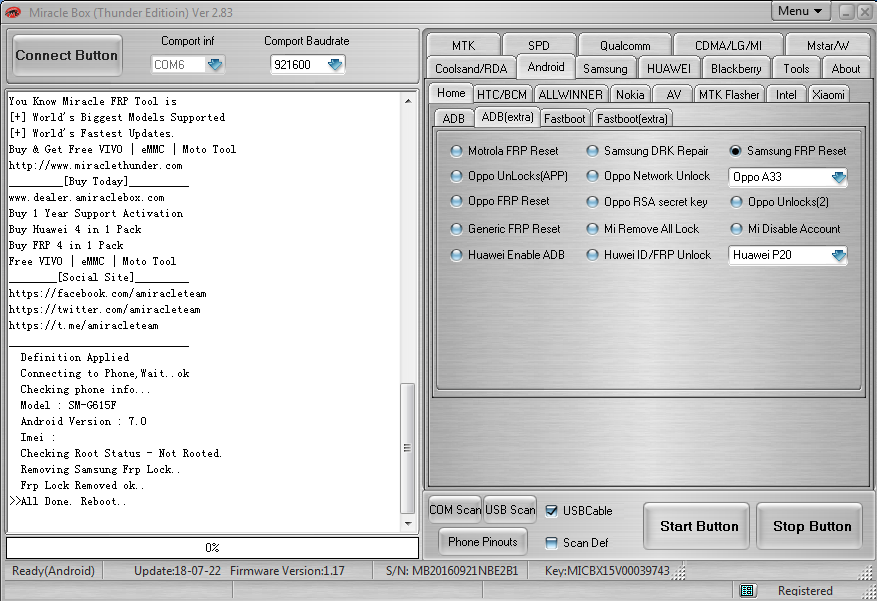This screenshot has height=601, width=877.
Task: Expand the Huawei P20 model dropdown
Action: point(838,255)
